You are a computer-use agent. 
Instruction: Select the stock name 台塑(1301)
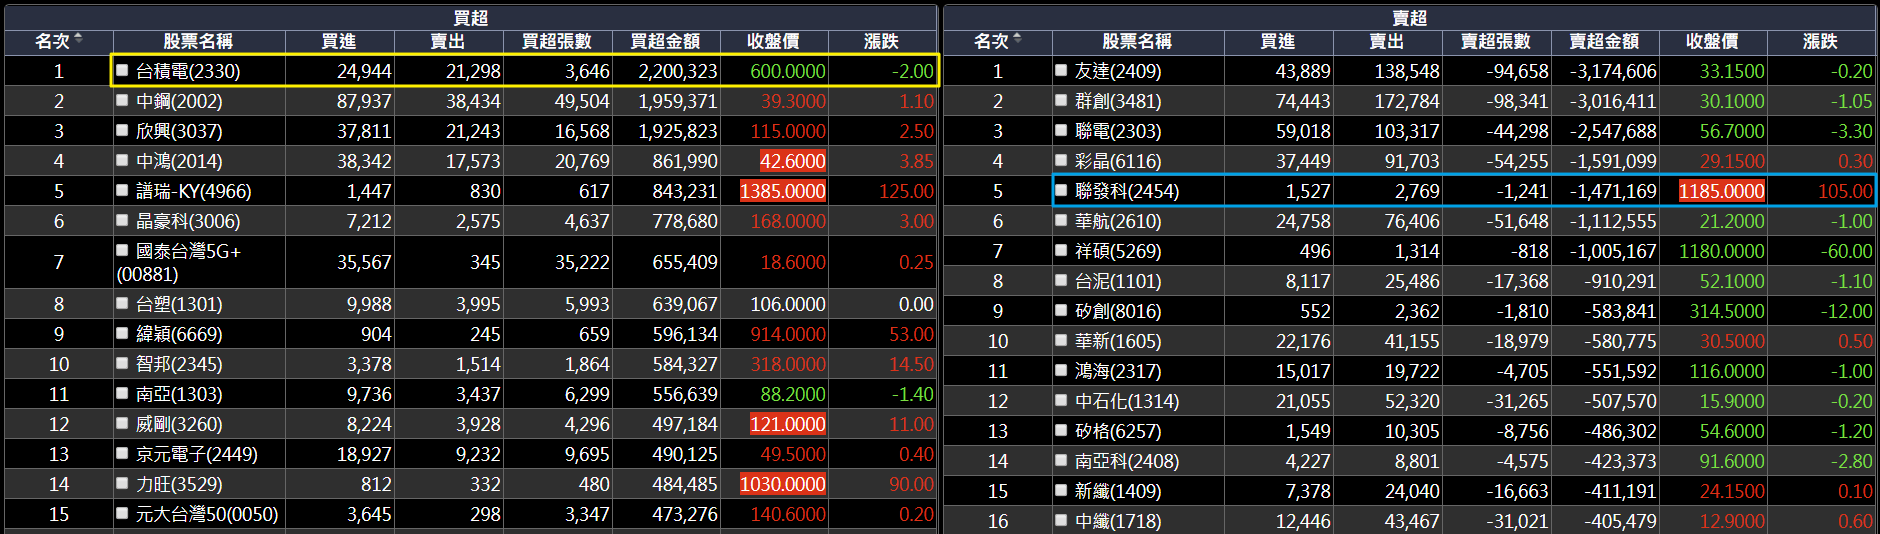(179, 304)
